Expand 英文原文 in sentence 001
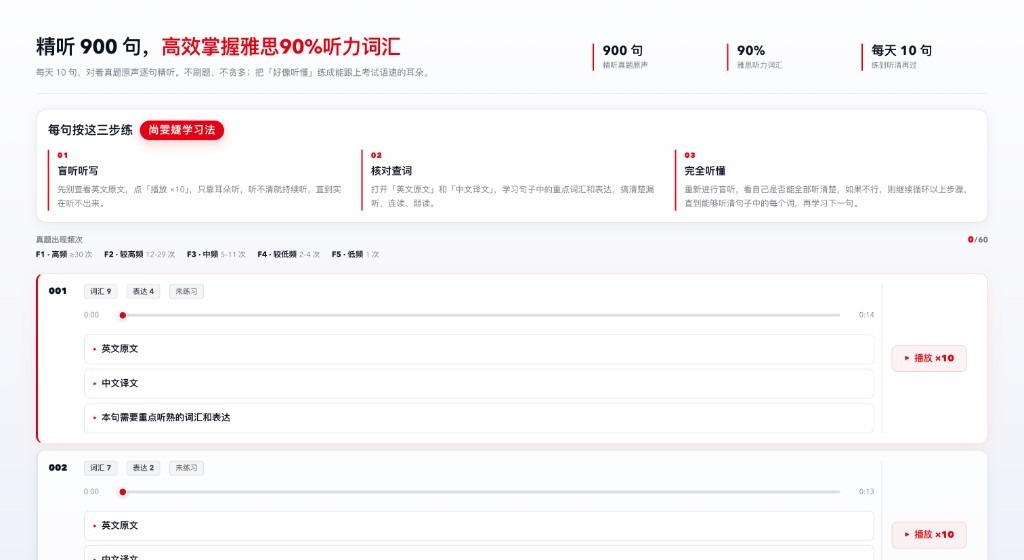 [x=479, y=349]
